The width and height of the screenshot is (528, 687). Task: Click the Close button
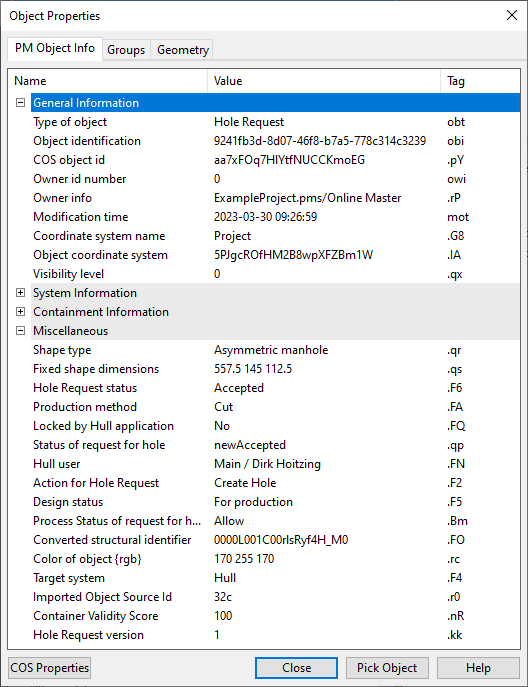296,668
